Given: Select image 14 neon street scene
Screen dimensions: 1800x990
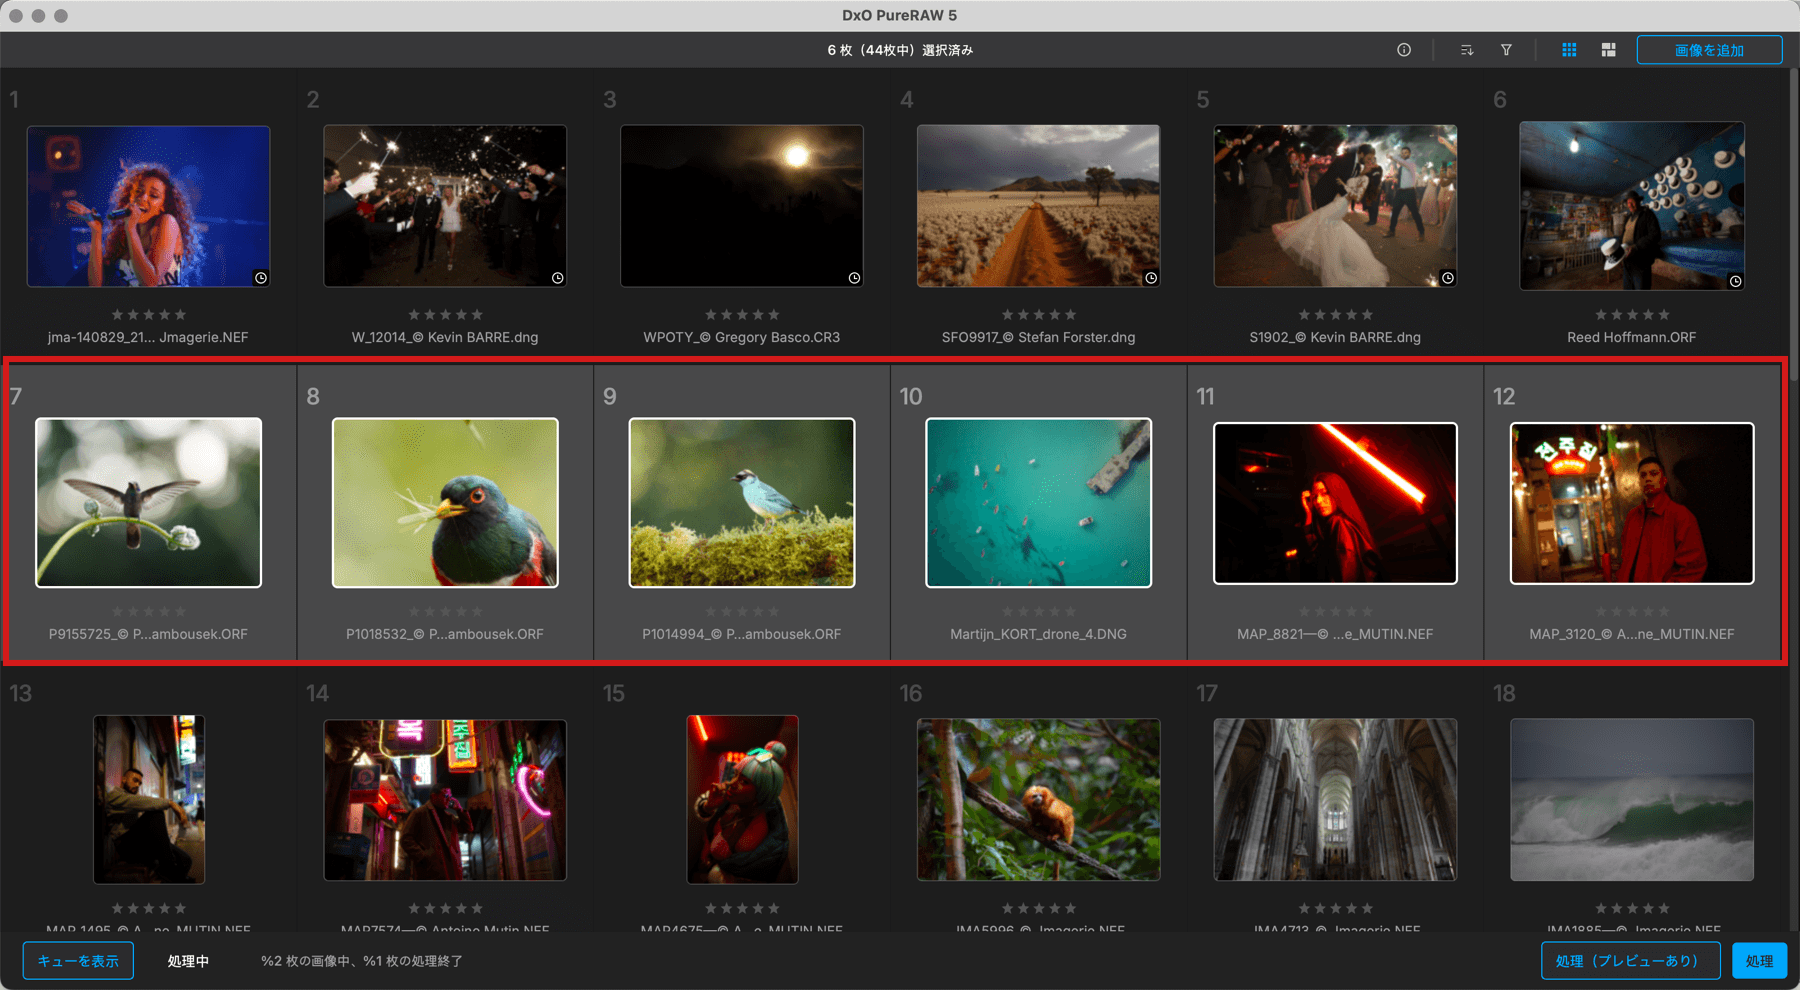Looking at the screenshot, I should coord(445,800).
